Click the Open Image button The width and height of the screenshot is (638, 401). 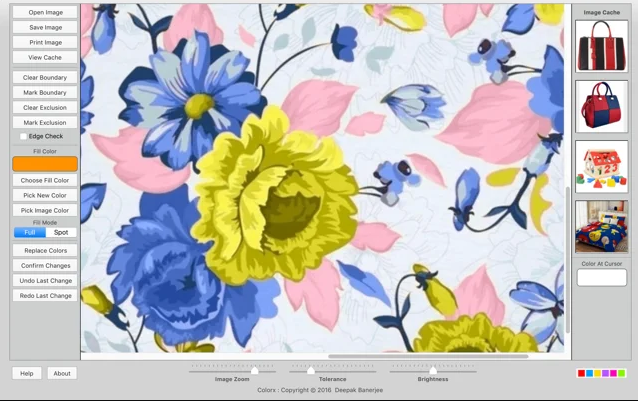click(x=45, y=12)
